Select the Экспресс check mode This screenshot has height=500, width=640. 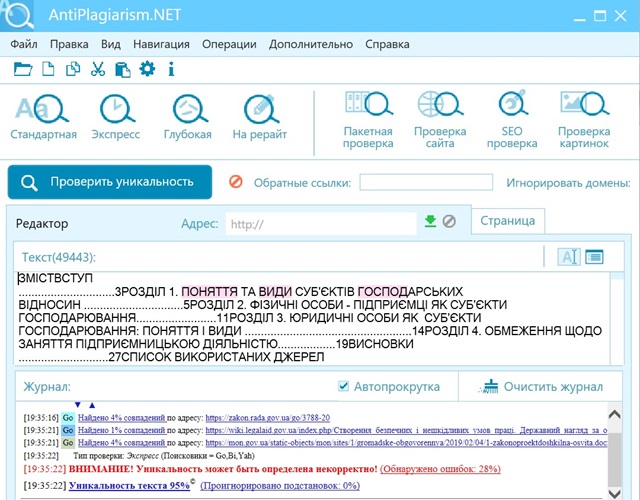116,117
